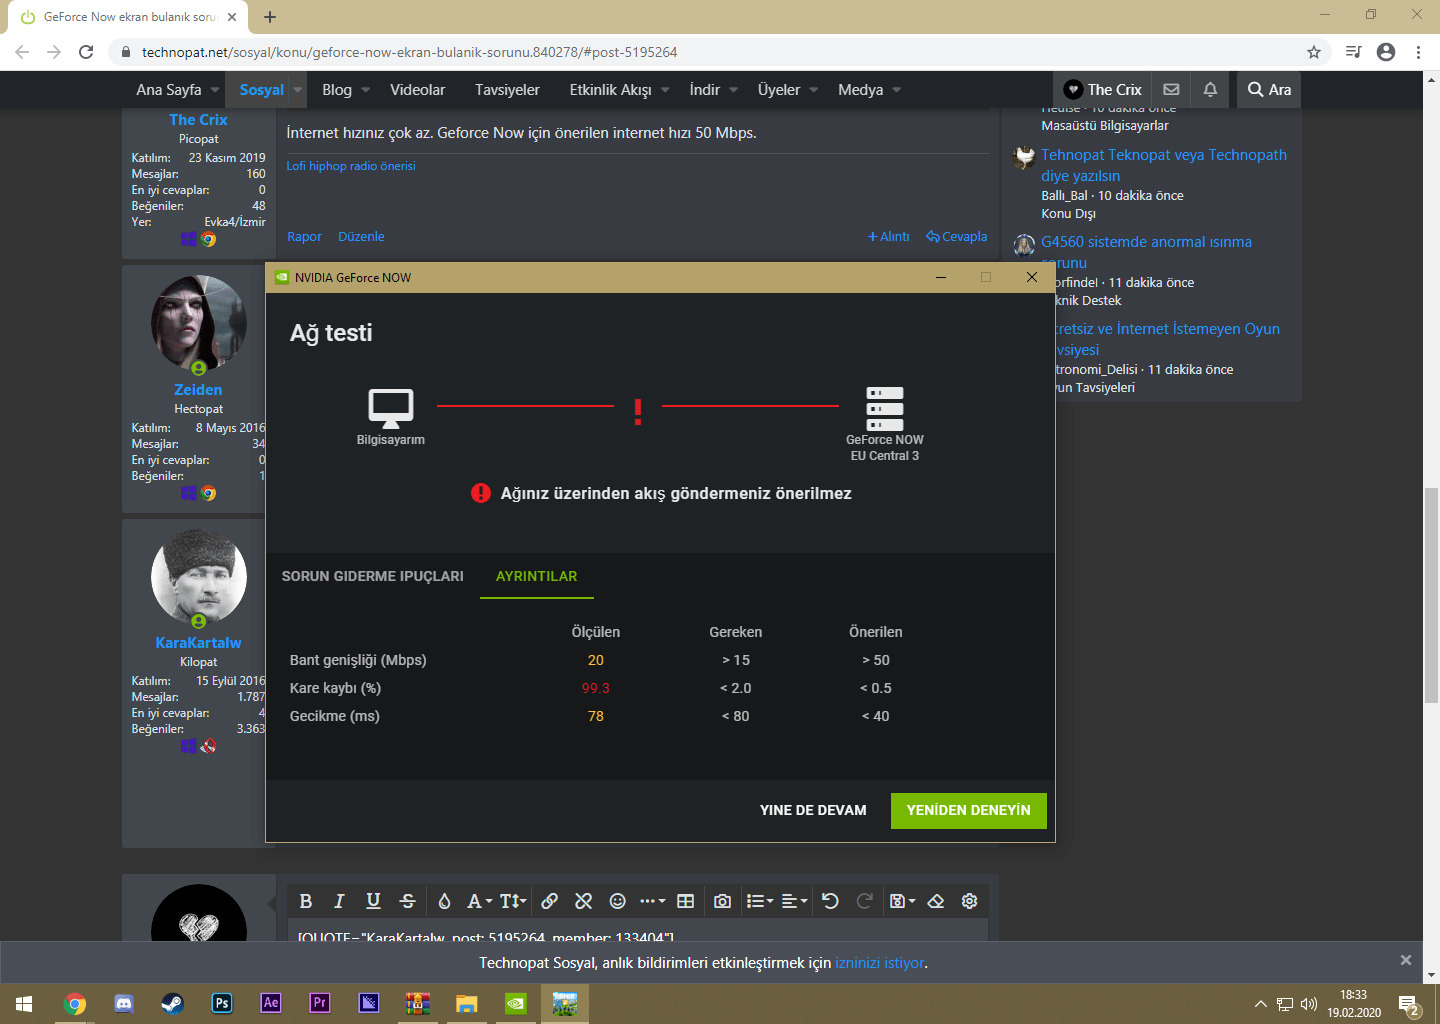Toggle BB code mode with gear icon
The image size is (1440, 1024).
pos(969,901)
